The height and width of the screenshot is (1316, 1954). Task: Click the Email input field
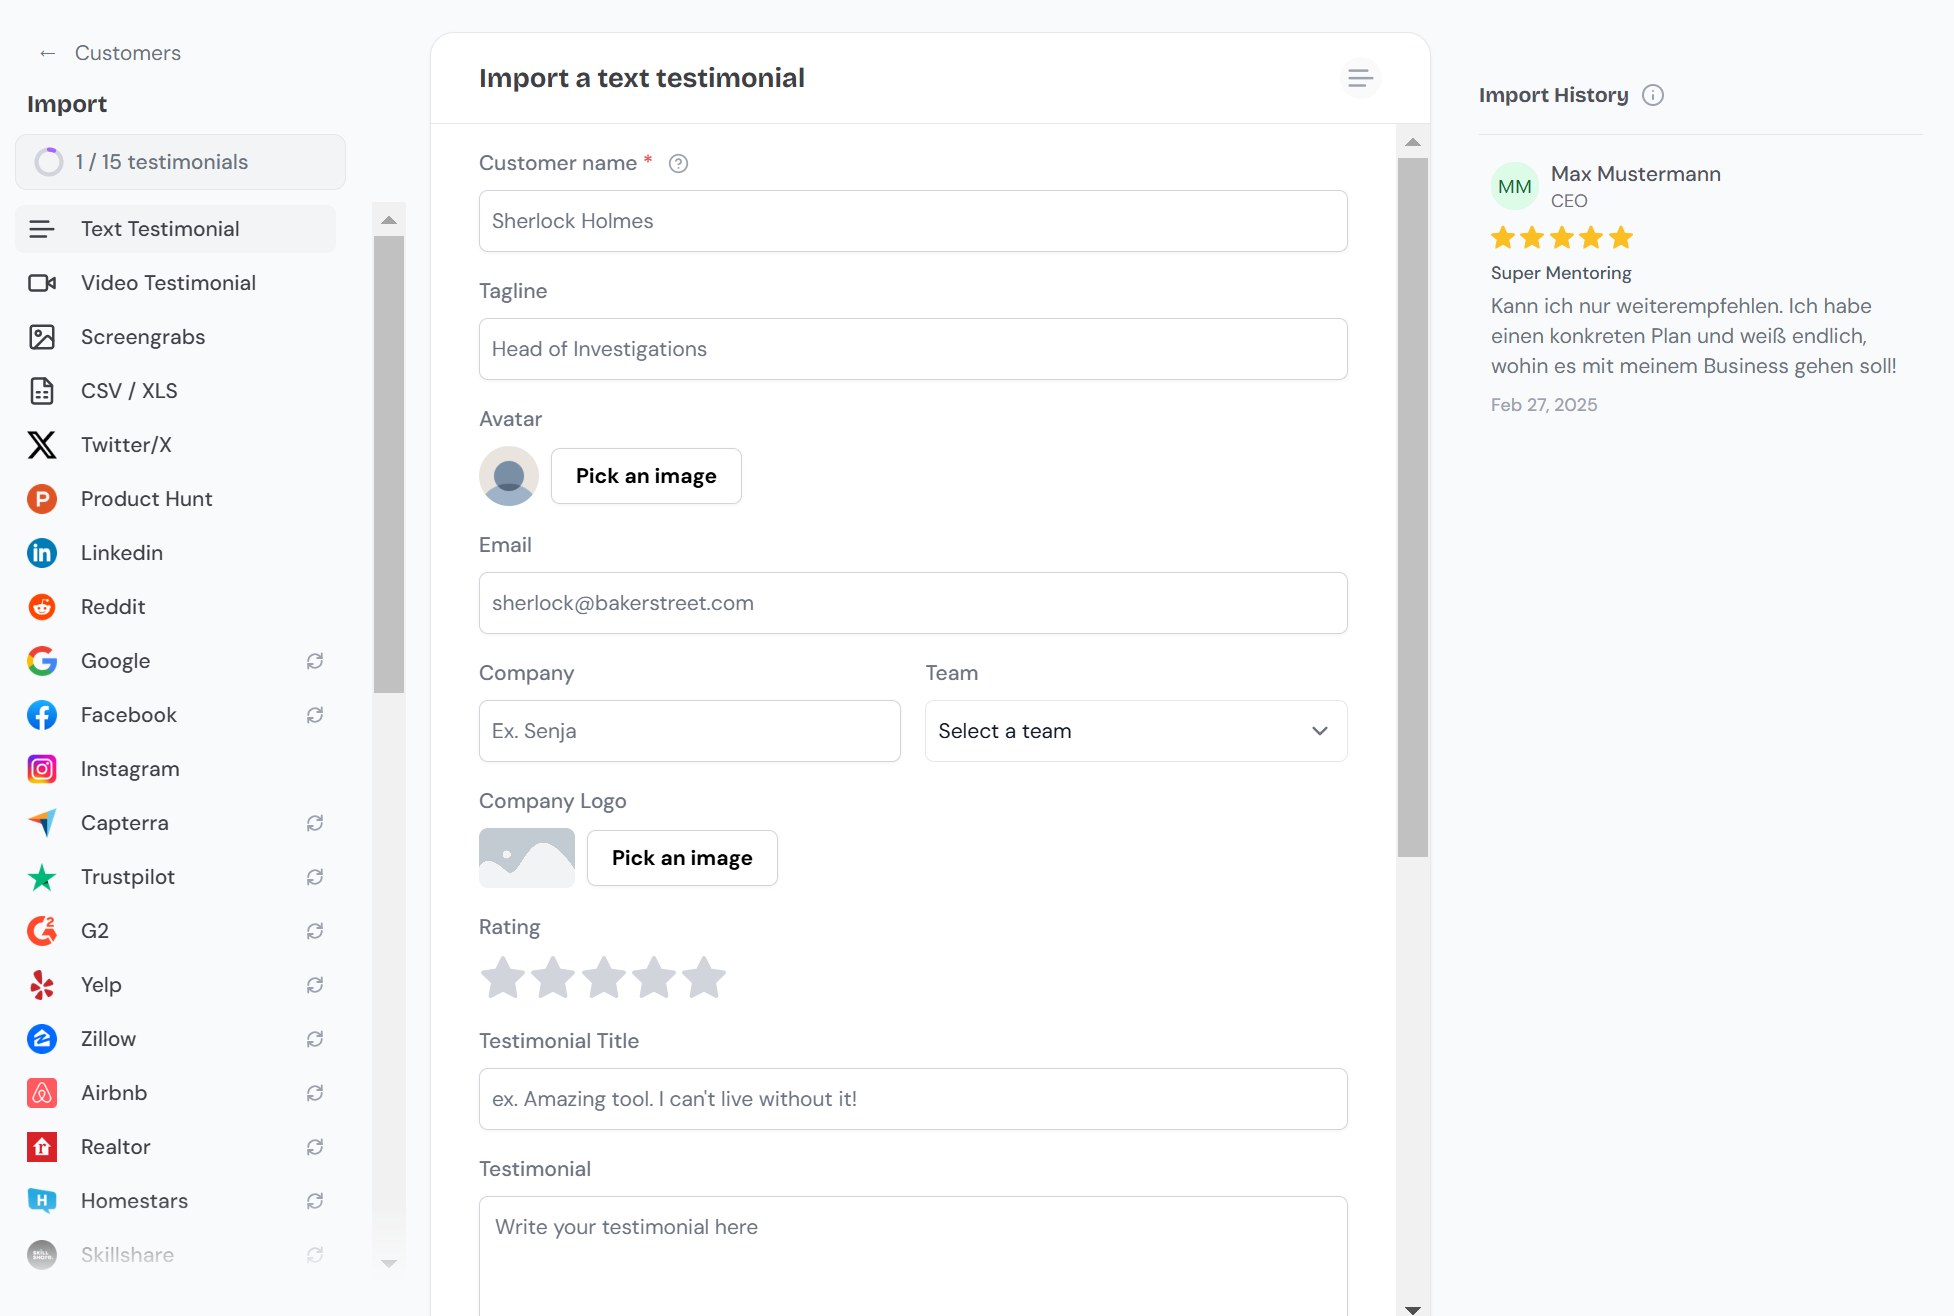click(x=913, y=603)
